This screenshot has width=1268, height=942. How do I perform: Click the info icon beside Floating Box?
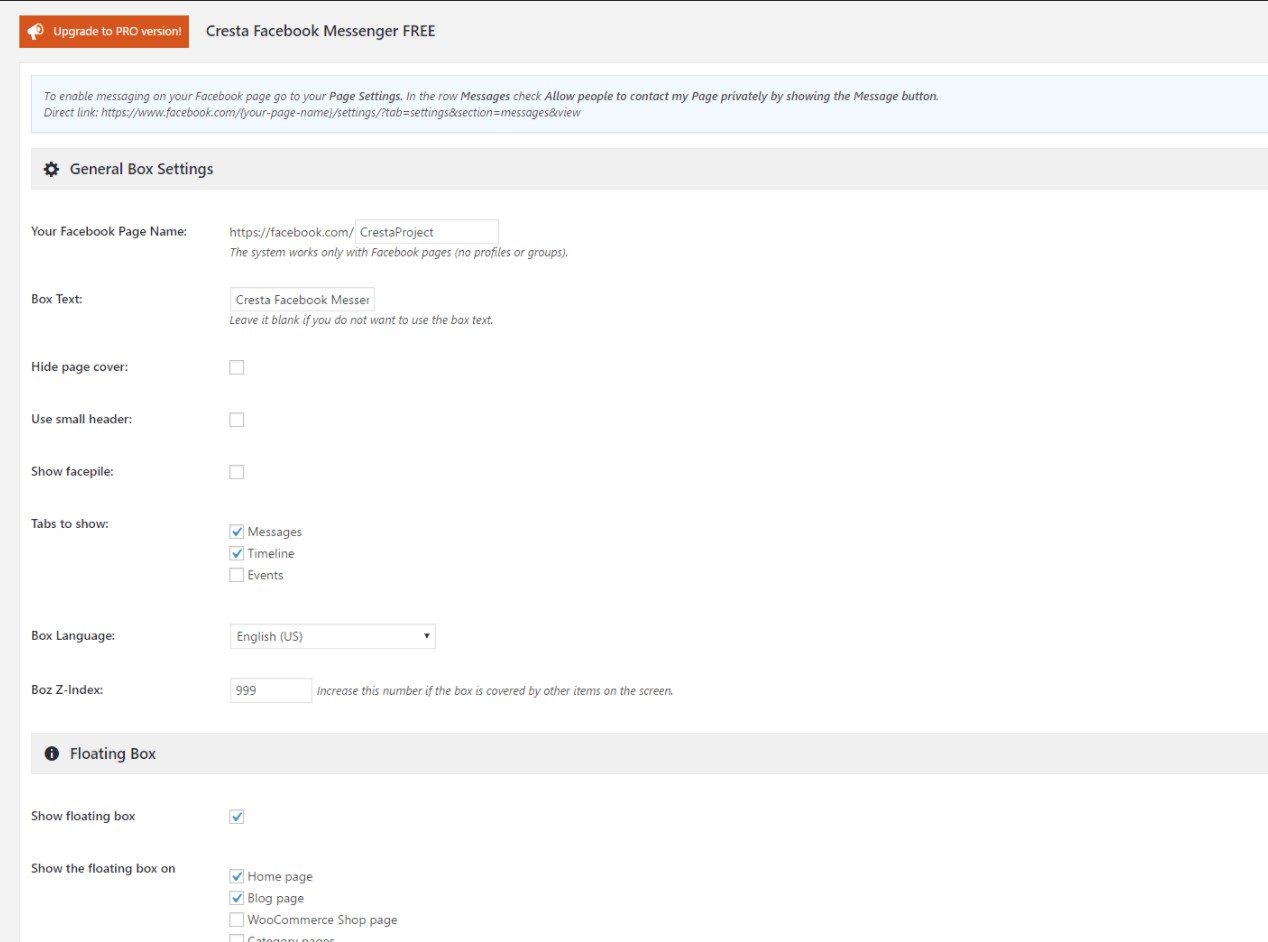coord(52,754)
